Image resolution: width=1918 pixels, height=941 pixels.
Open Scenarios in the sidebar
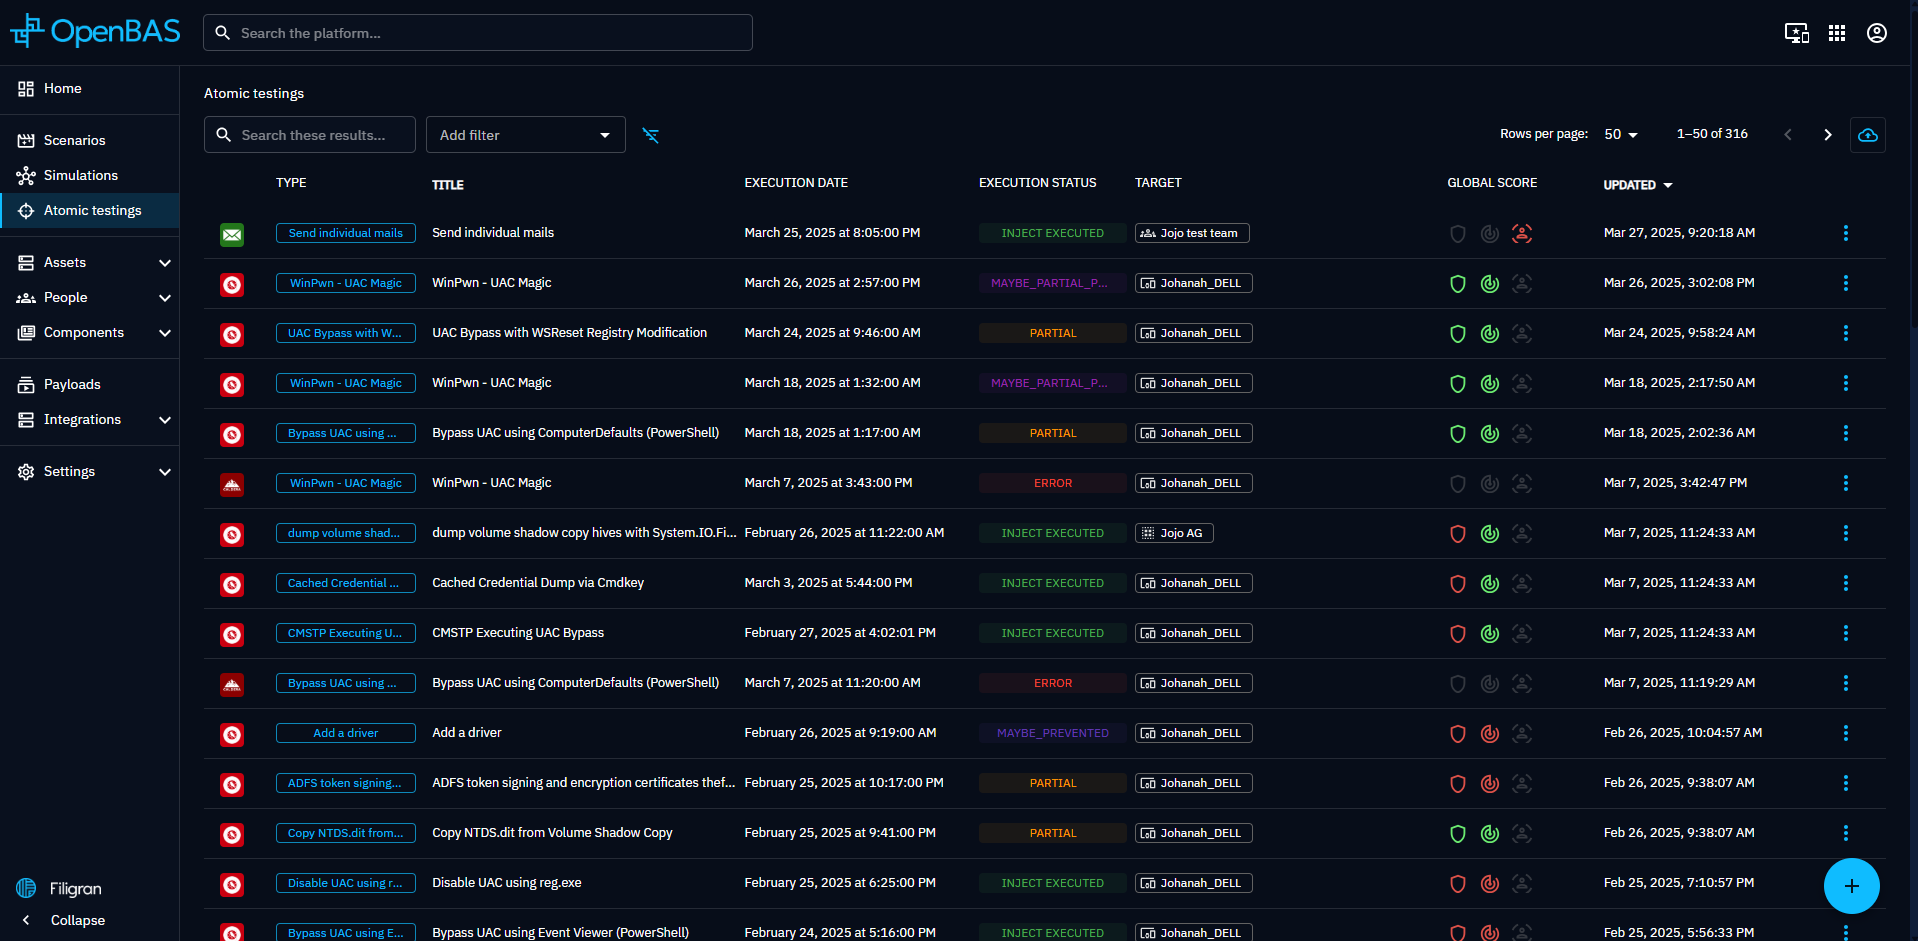(74, 140)
